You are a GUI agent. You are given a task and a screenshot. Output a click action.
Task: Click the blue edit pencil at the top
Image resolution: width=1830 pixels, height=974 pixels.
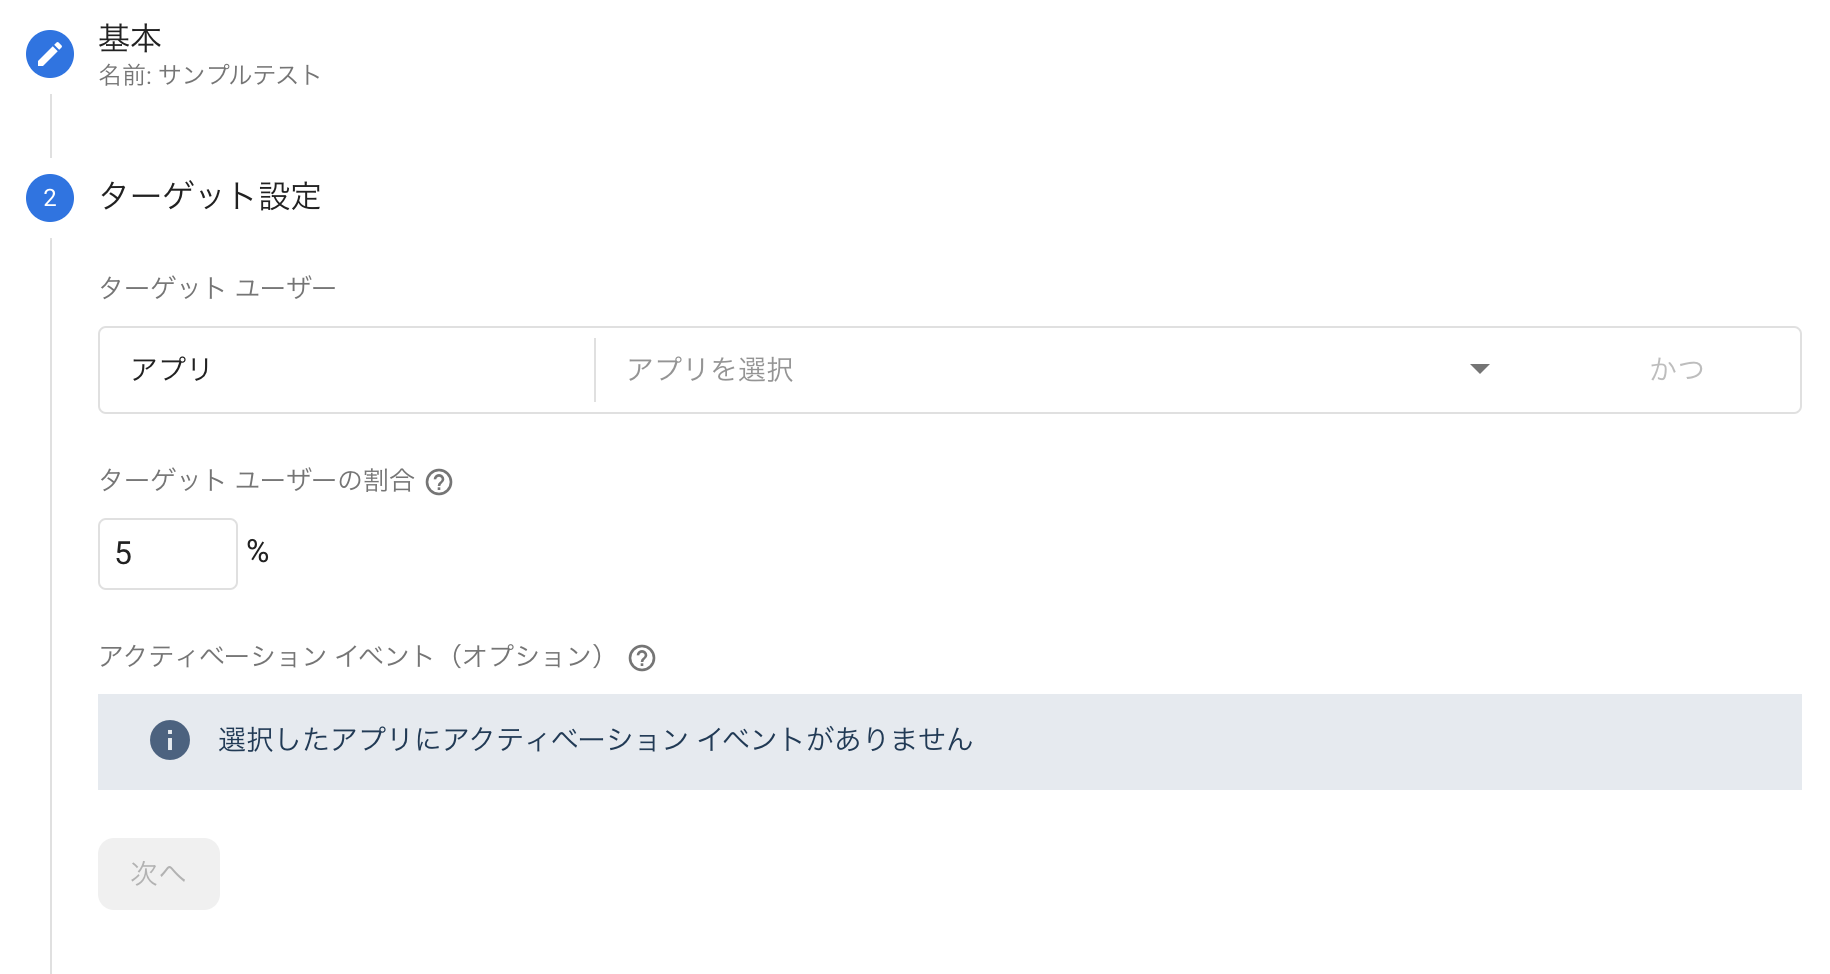[49, 54]
